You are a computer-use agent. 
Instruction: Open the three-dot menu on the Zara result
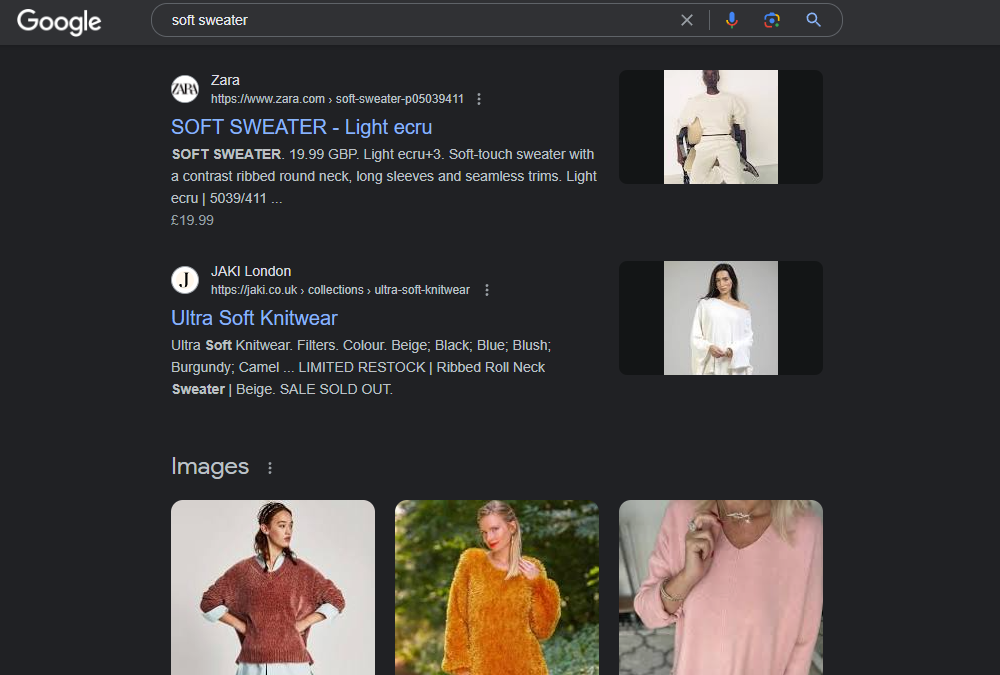[x=479, y=99]
